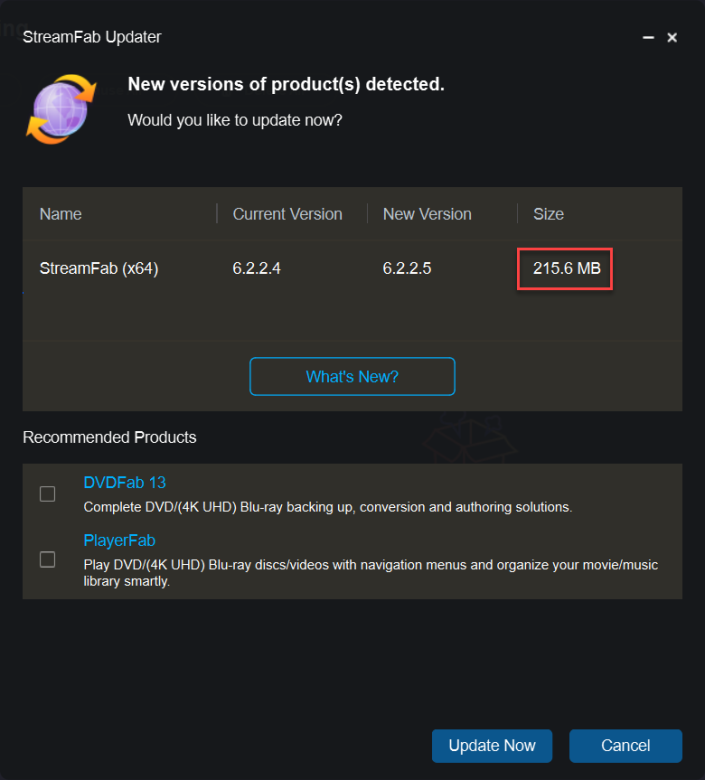Click the DVDFab 13 description text
Viewport: 705px width, 780px height.
328,507
